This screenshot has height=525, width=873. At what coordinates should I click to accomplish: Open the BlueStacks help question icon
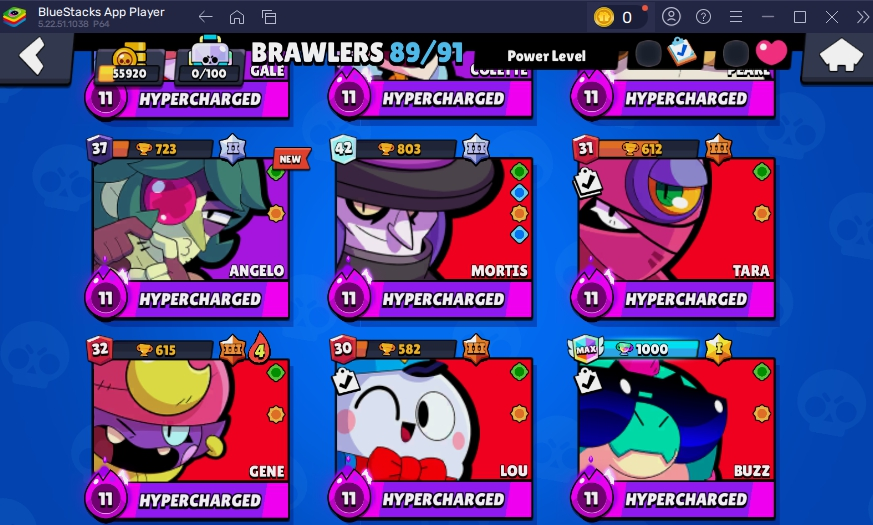click(703, 17)
